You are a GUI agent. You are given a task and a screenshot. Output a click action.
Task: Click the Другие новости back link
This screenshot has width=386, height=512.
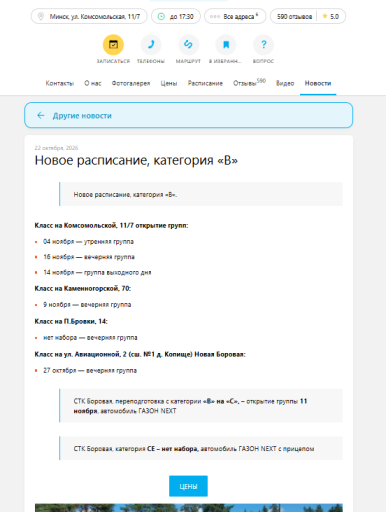[x=188, y=115]
